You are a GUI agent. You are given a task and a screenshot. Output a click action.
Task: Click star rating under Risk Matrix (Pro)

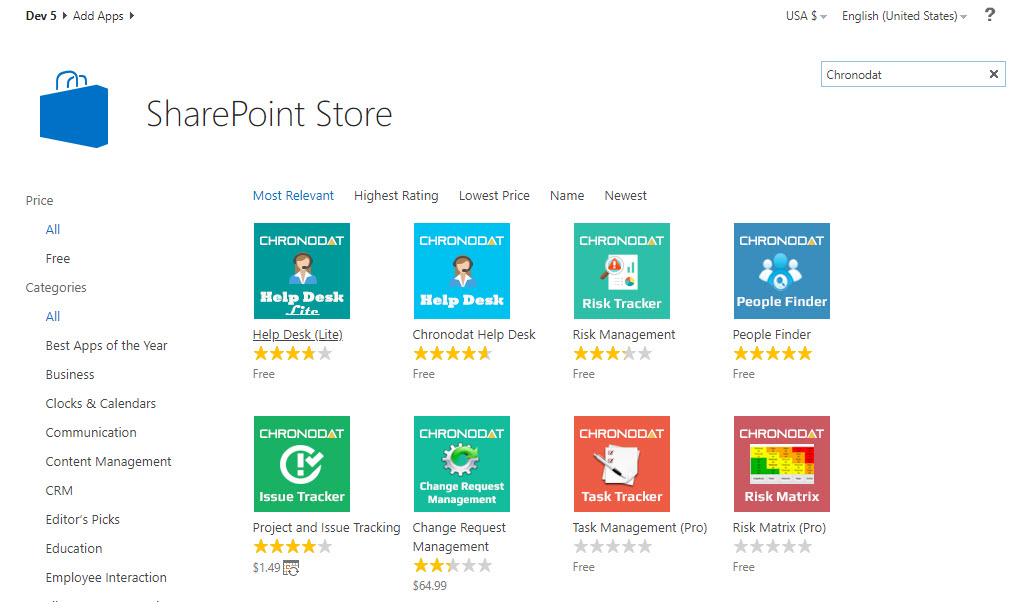point(772,546)
